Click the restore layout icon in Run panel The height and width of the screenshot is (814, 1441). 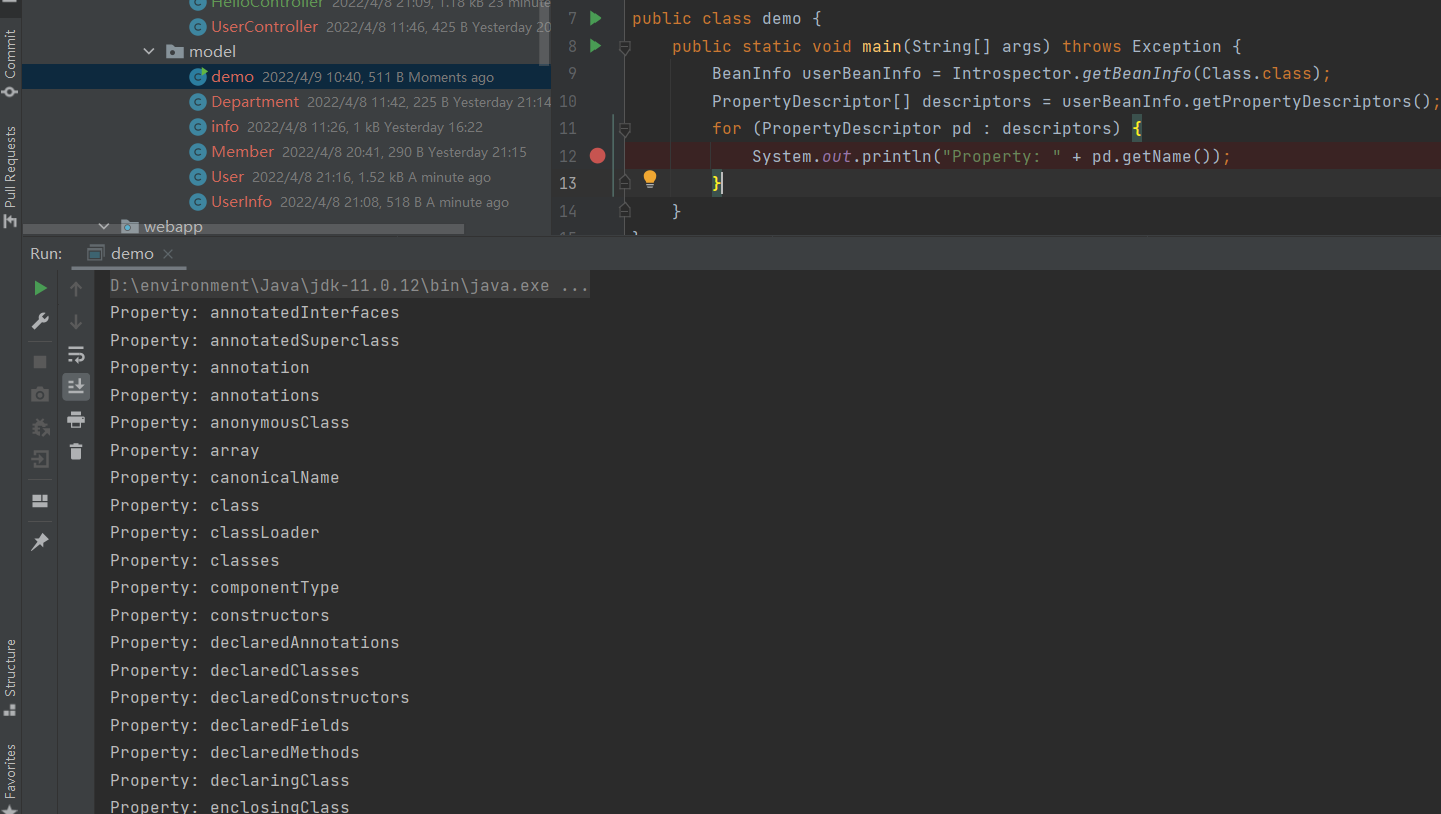(x=40, y=500)
